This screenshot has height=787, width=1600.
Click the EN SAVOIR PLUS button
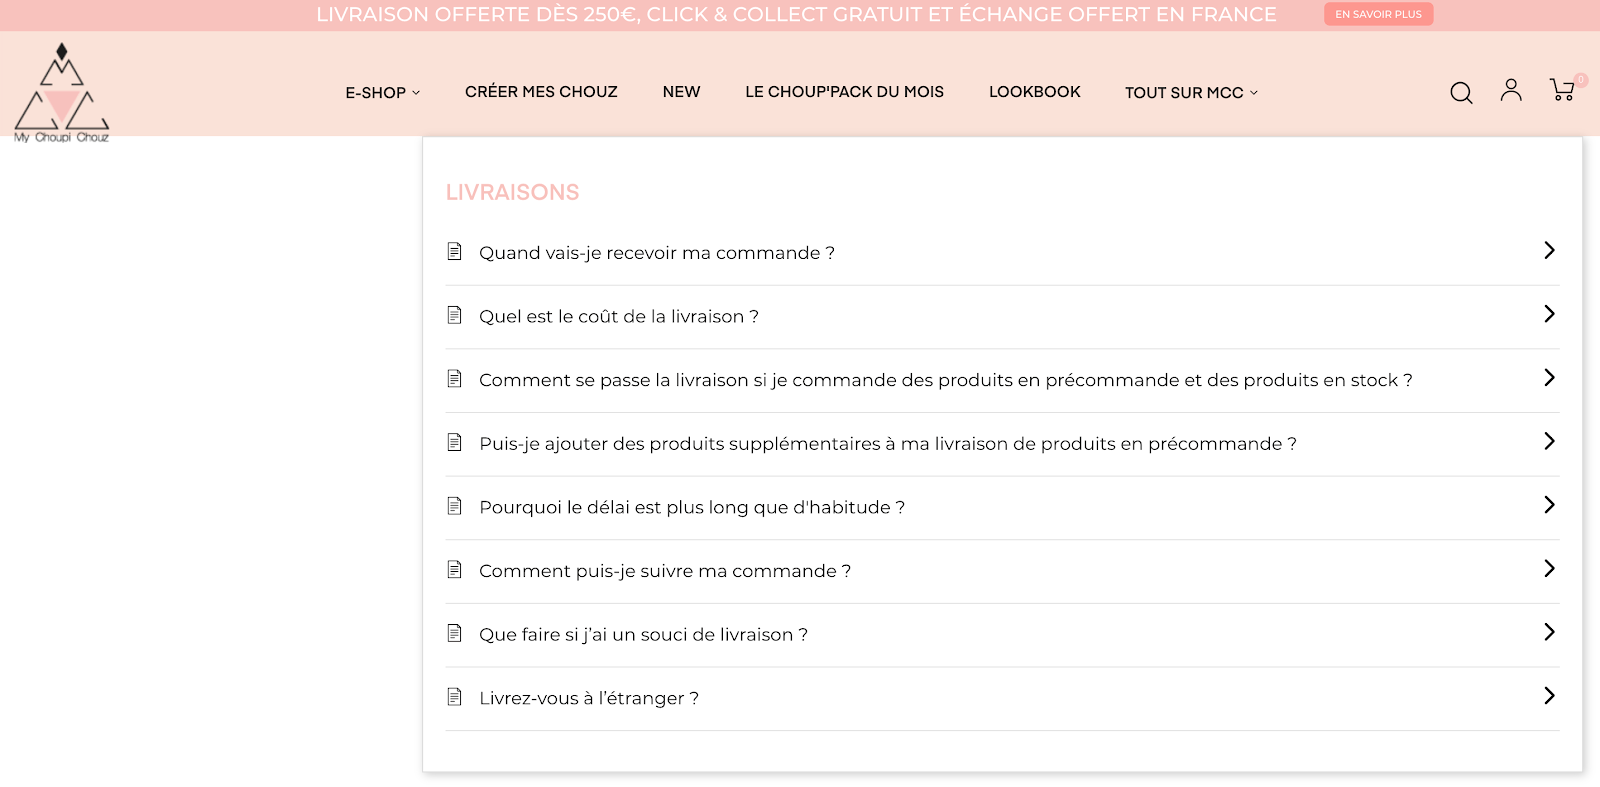1378,14
